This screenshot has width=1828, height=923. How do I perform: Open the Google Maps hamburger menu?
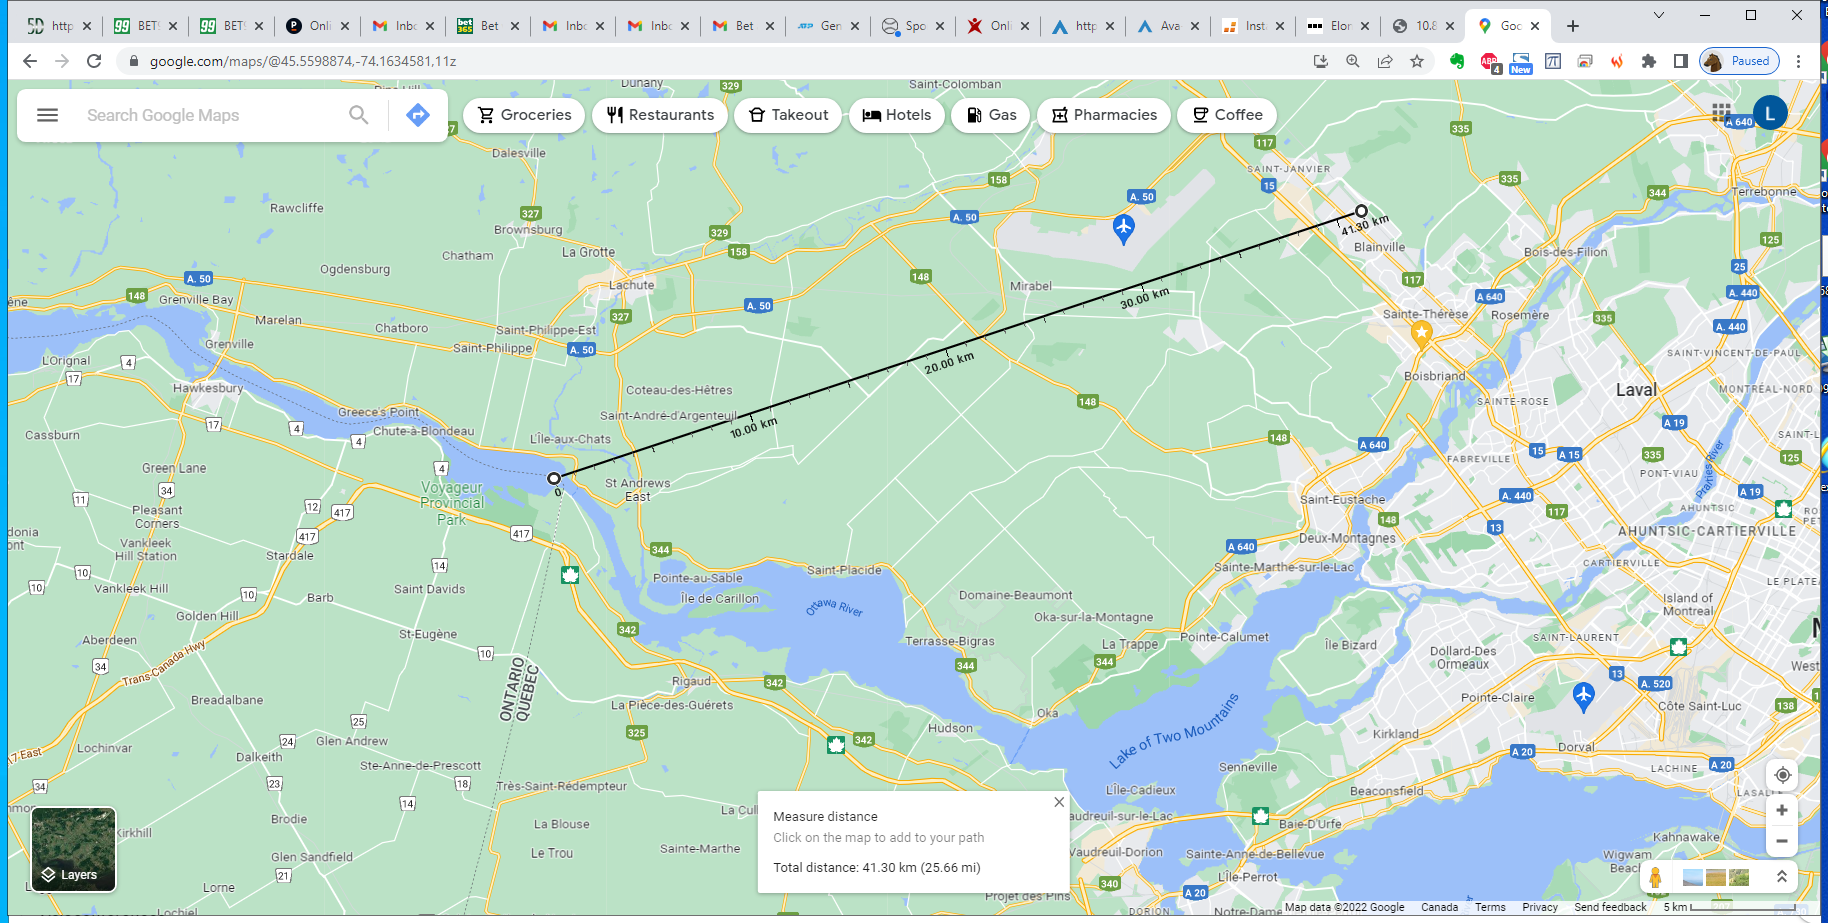click(47, 115)
